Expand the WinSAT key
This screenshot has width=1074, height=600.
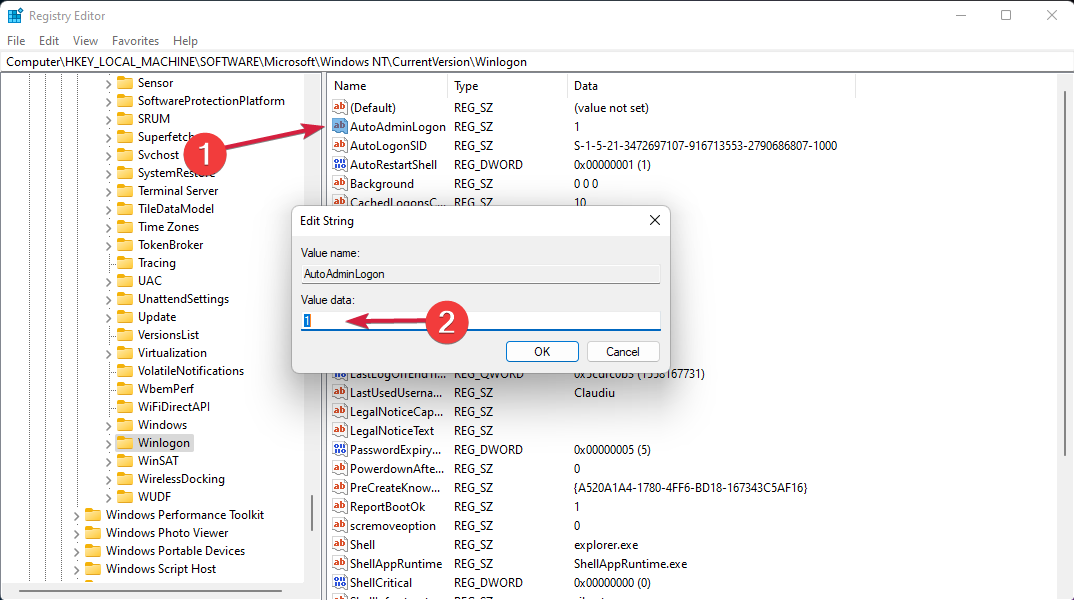(x=108, y=461)
